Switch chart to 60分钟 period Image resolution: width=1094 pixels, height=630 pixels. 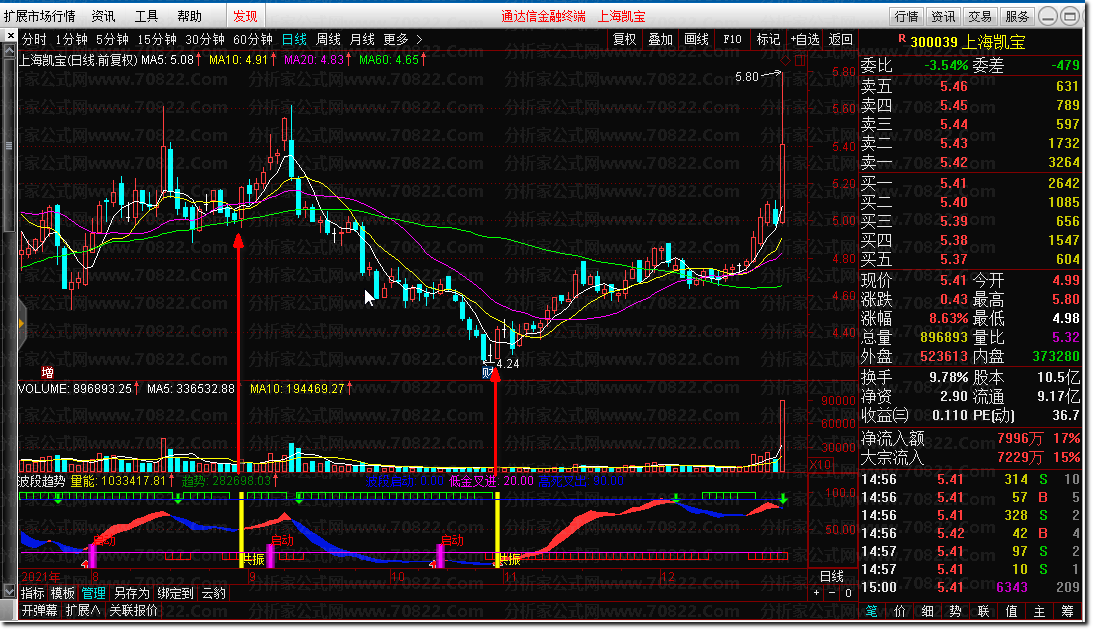pyautogui.click(x=253, y=40)
